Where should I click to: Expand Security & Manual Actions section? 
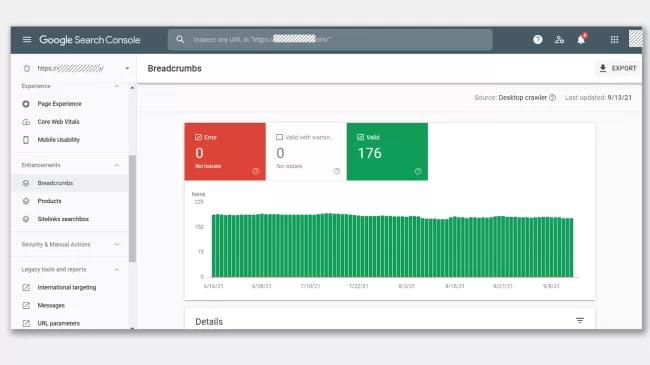coord(116,244)
